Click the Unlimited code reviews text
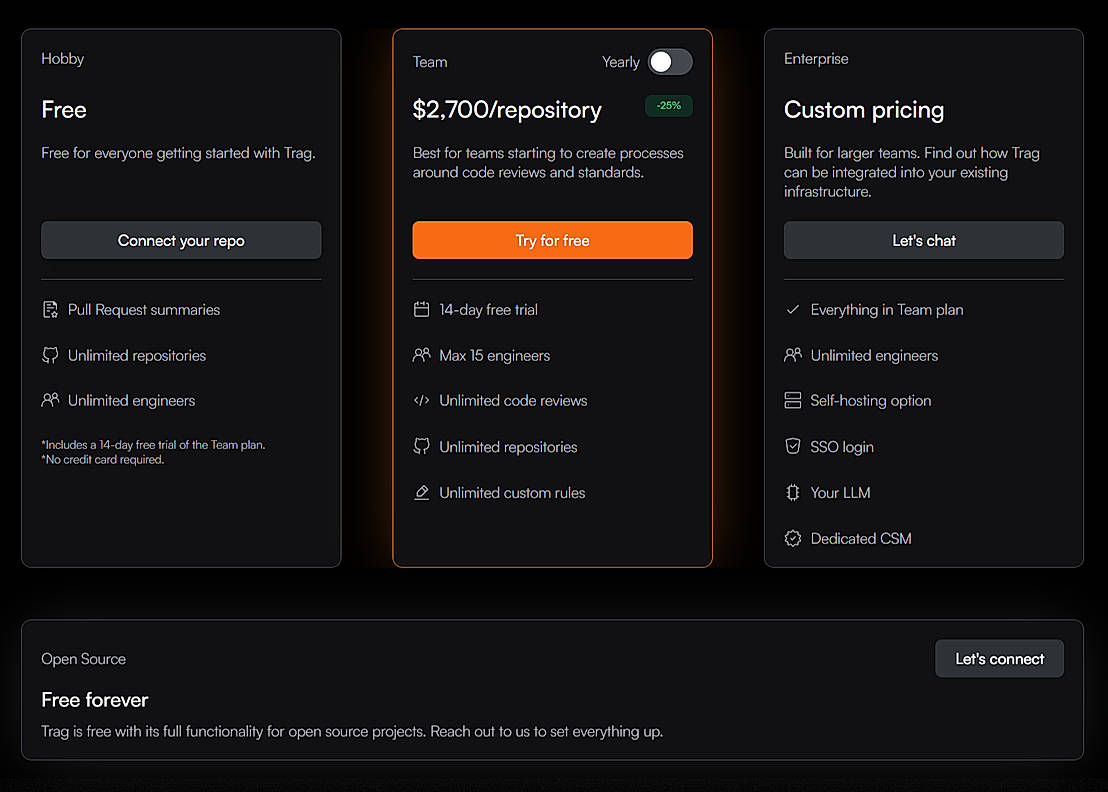 [513, 401]
